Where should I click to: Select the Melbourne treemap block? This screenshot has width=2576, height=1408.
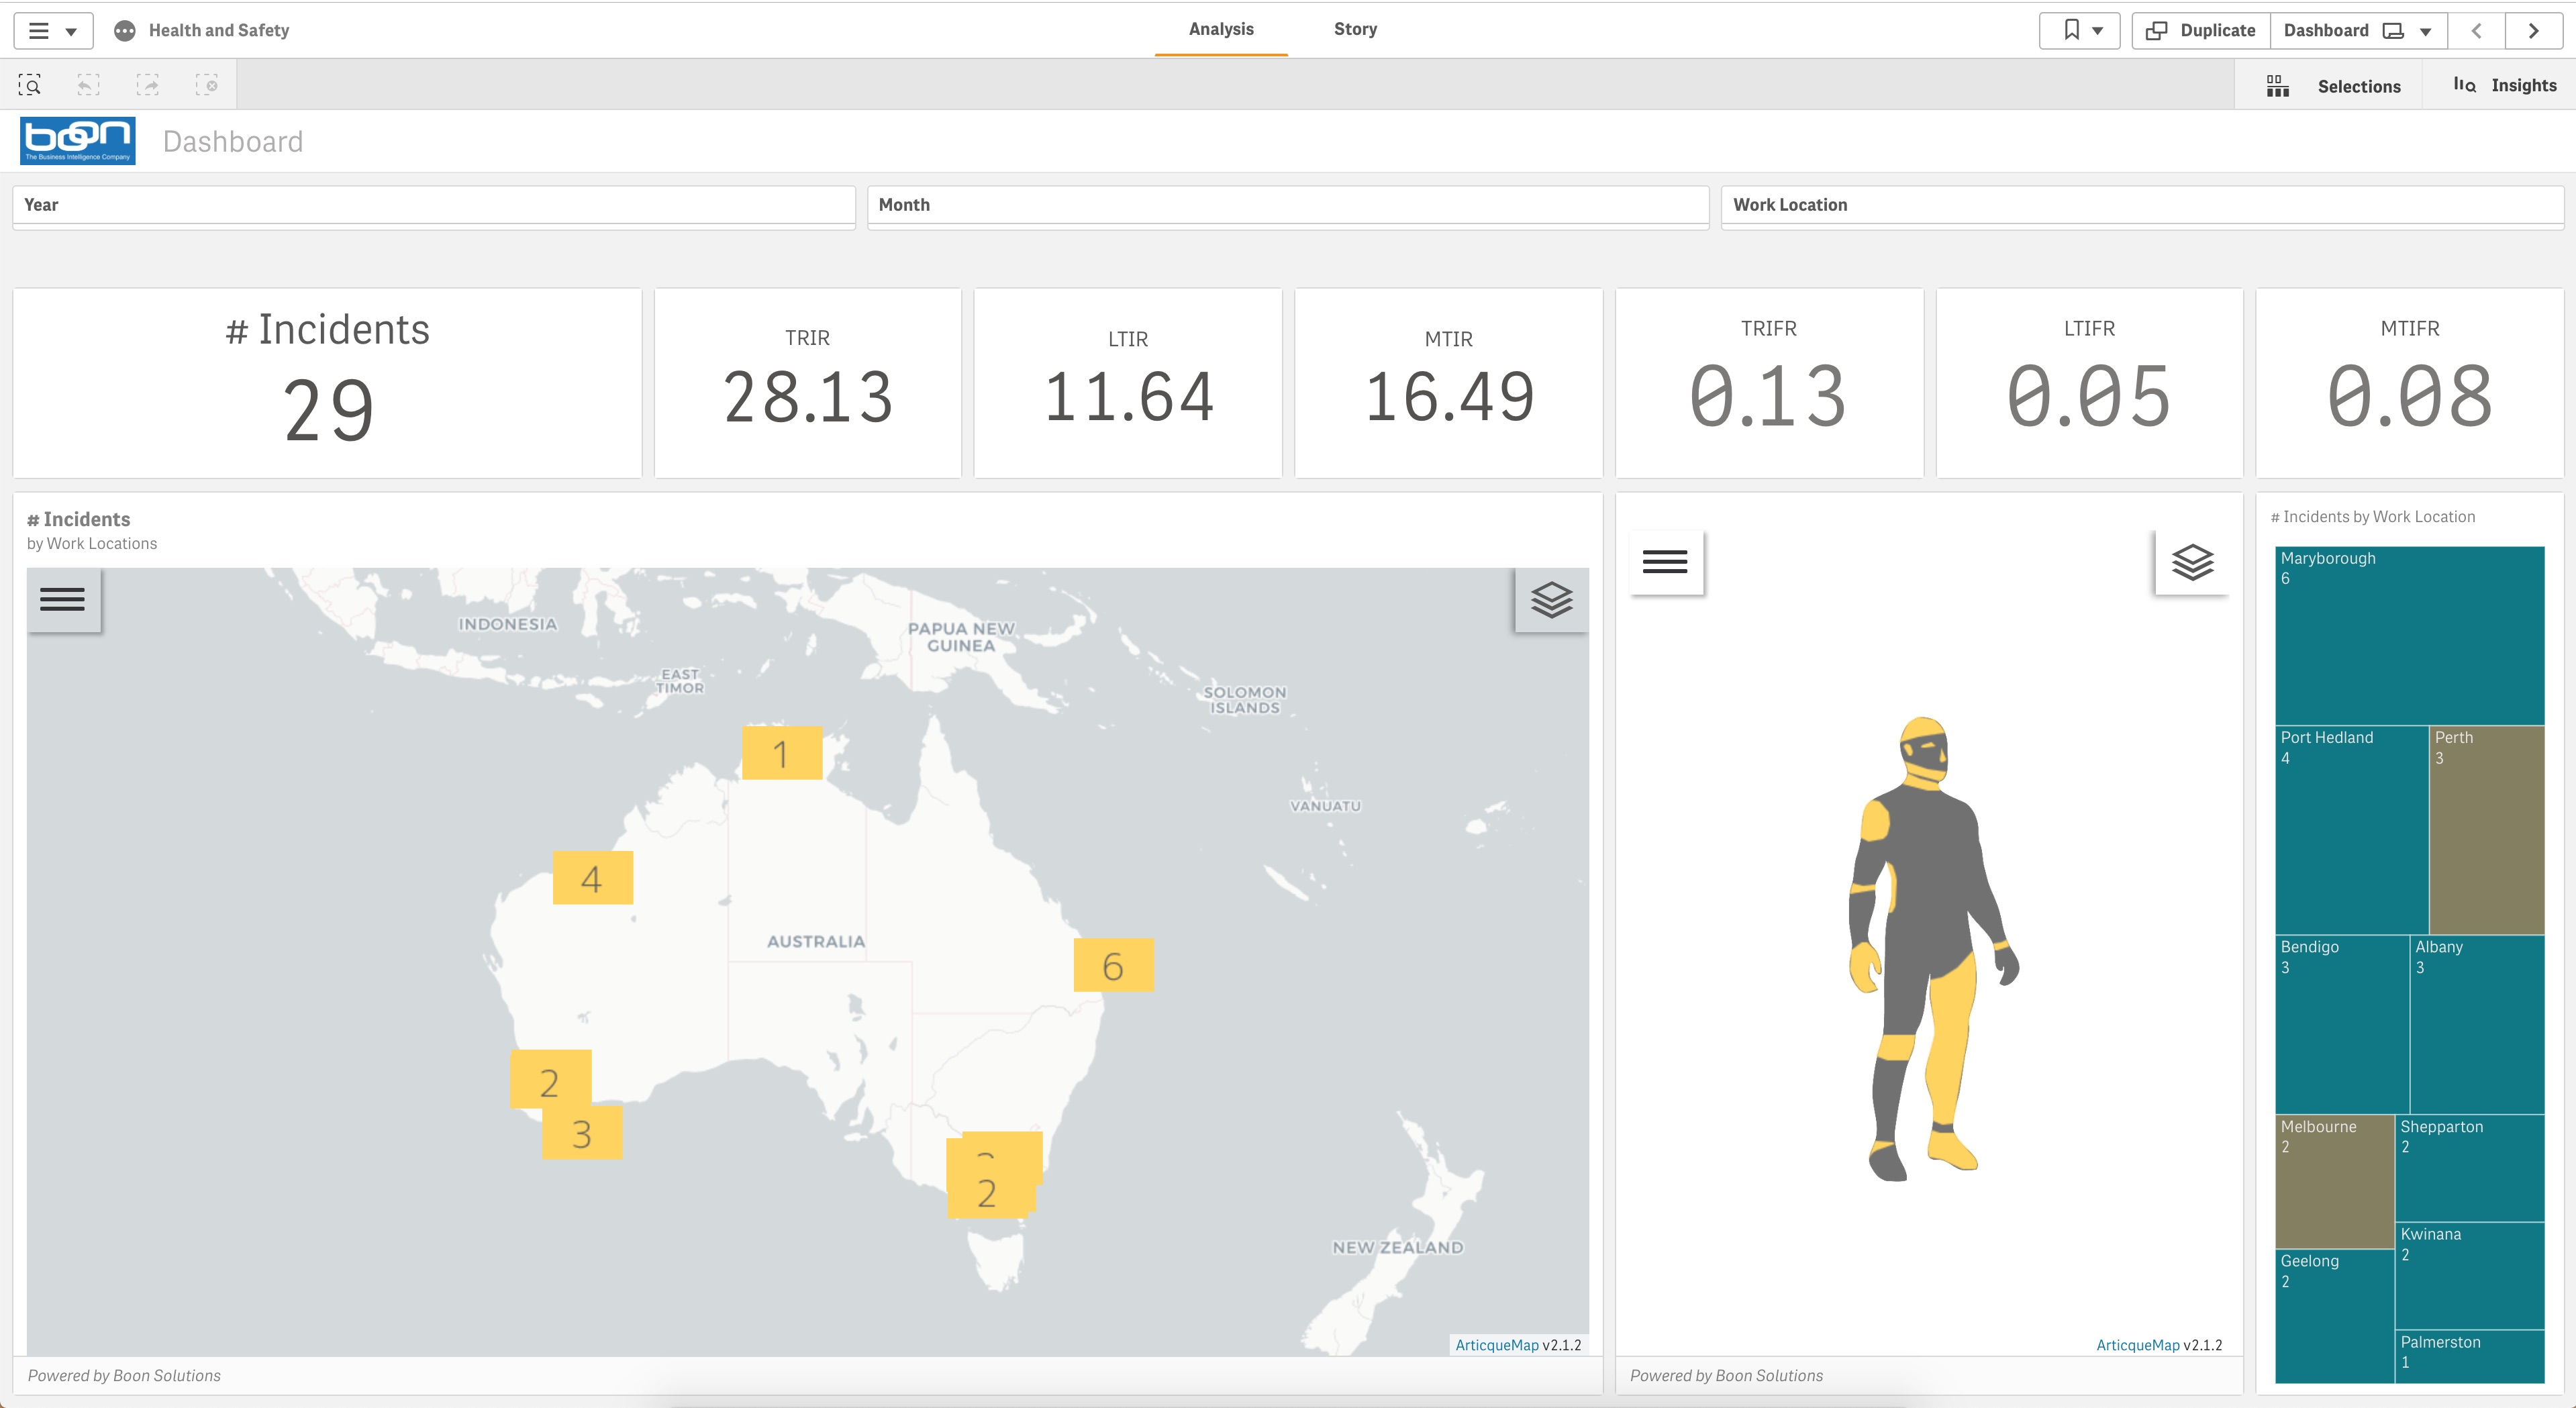[2335, 1181]
